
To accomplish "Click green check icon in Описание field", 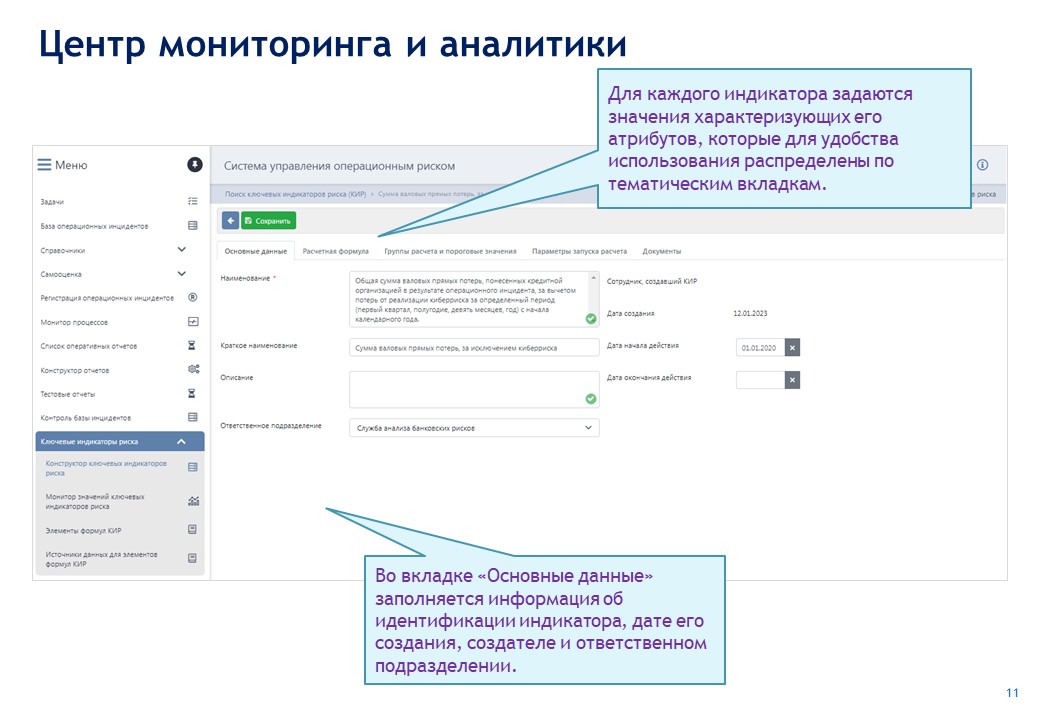I will coord(591,398).
